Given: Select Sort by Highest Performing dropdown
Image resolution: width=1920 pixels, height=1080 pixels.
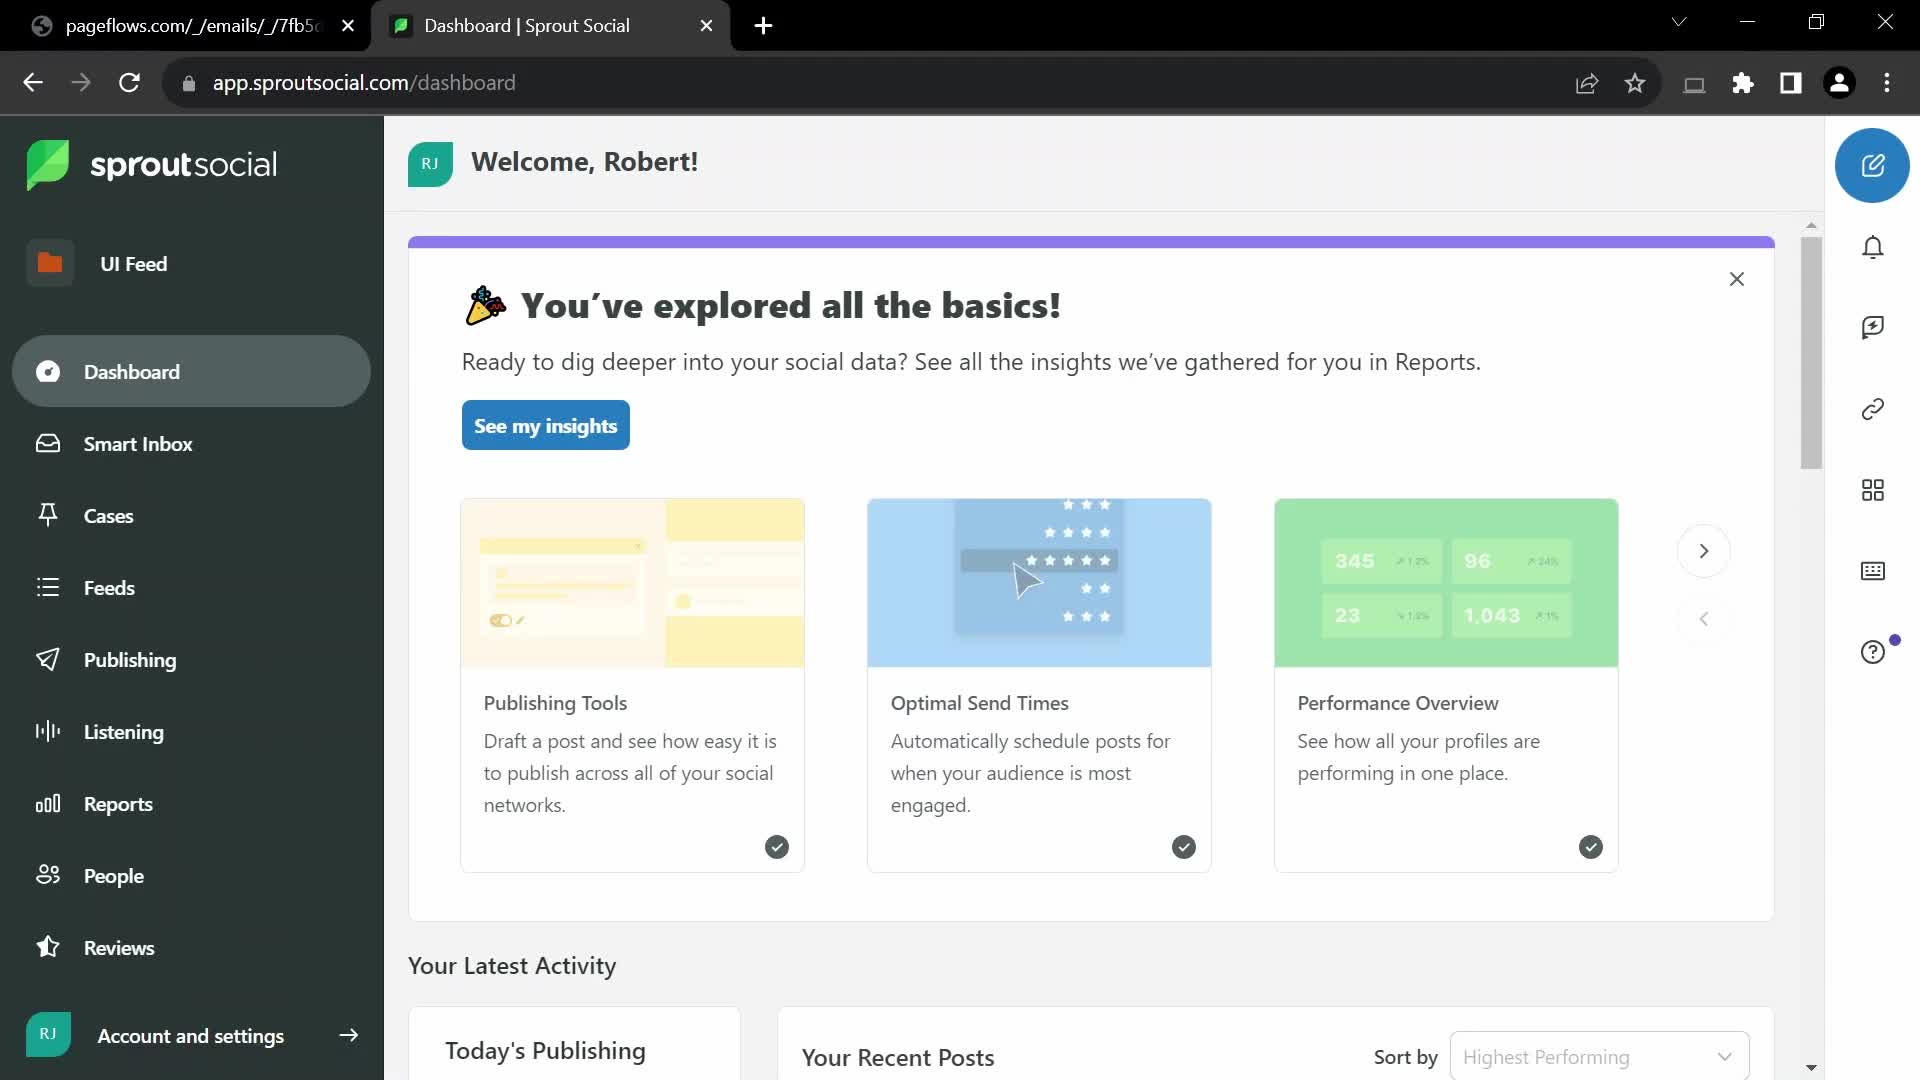Looking at the screenshot, I should pyautogui.click(x=1597, y=1056).
